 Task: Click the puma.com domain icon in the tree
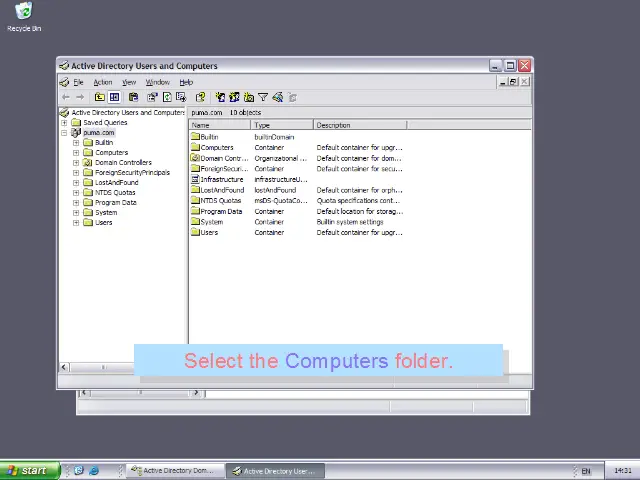click(x=76, y=132)
